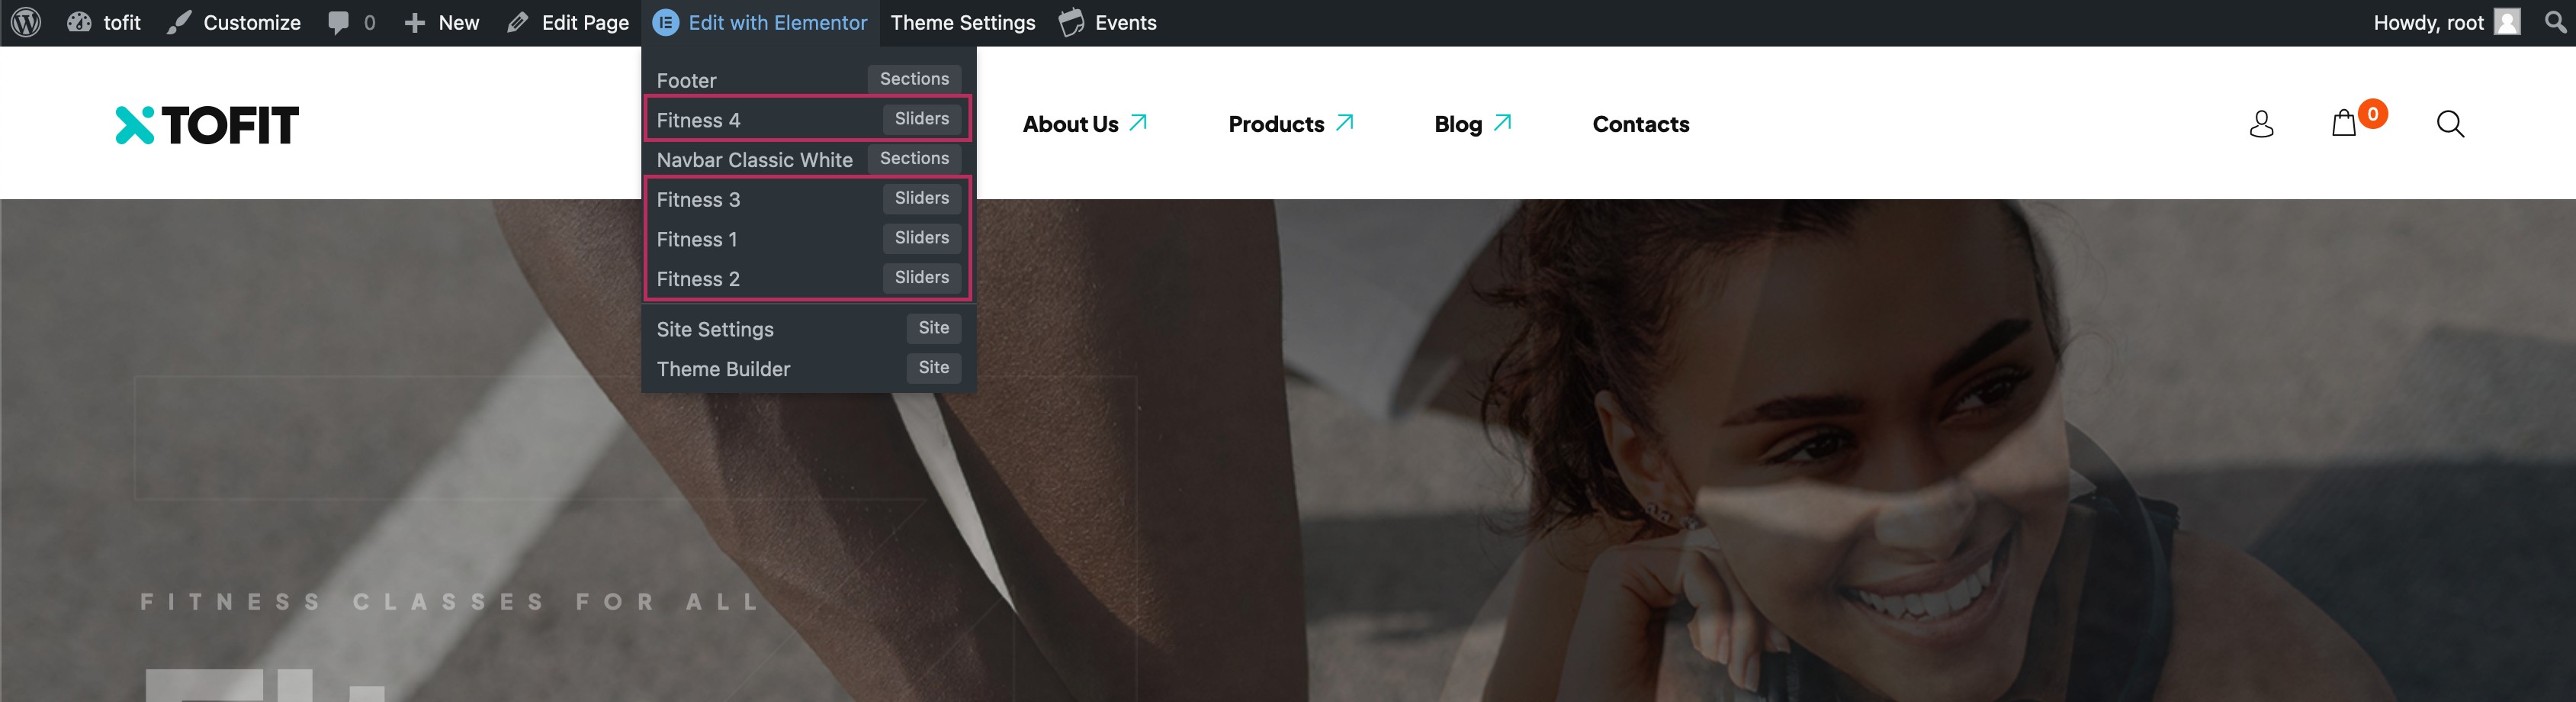Click the arrow icon beside Blog

click(x=1502, y=123)
